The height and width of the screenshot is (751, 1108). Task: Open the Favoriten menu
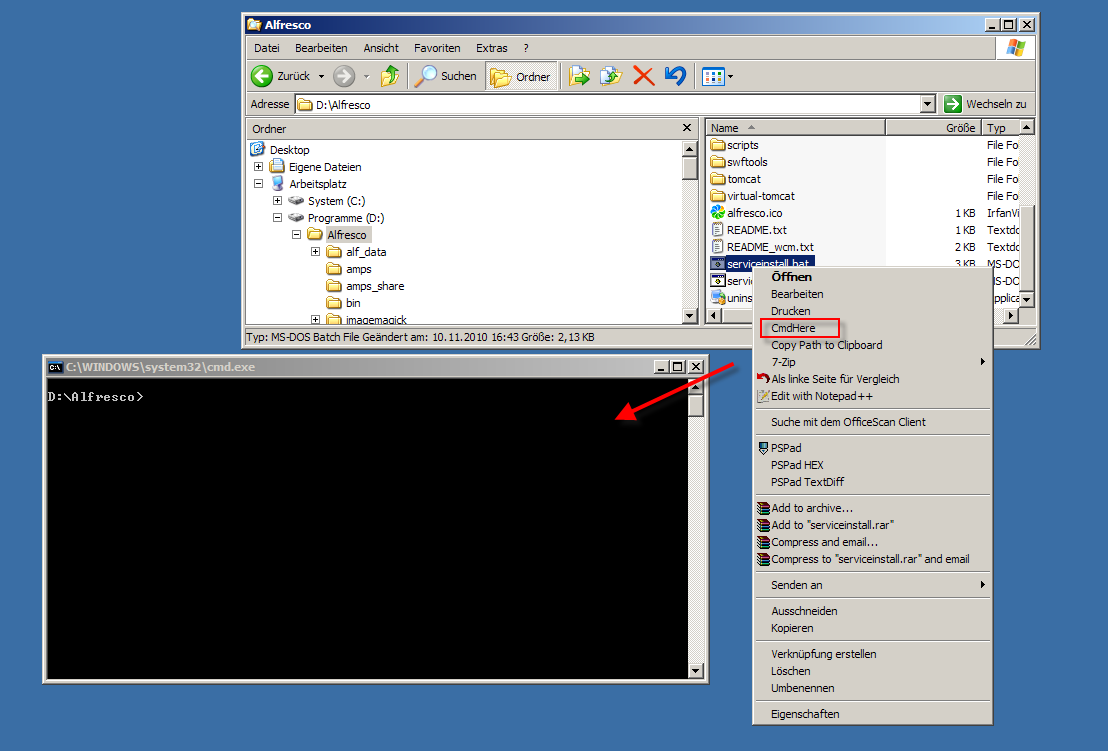coord(437,48)
